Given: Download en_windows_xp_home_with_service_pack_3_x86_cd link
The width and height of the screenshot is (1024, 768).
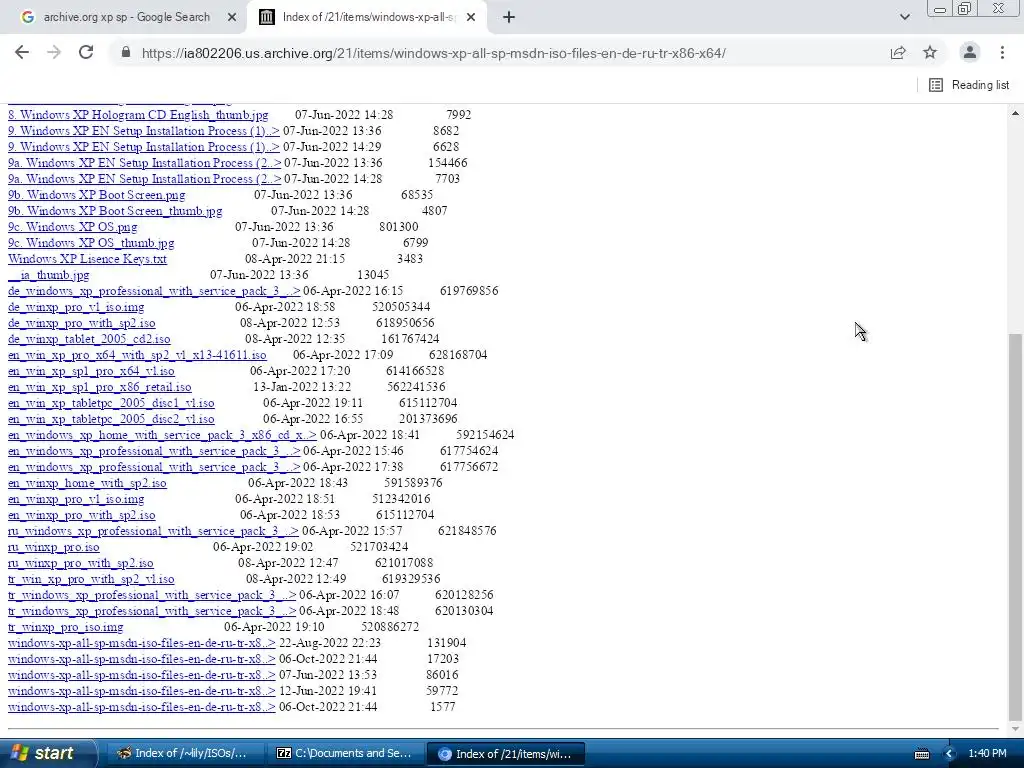Looking at the screenshot, I should (162, 435).
